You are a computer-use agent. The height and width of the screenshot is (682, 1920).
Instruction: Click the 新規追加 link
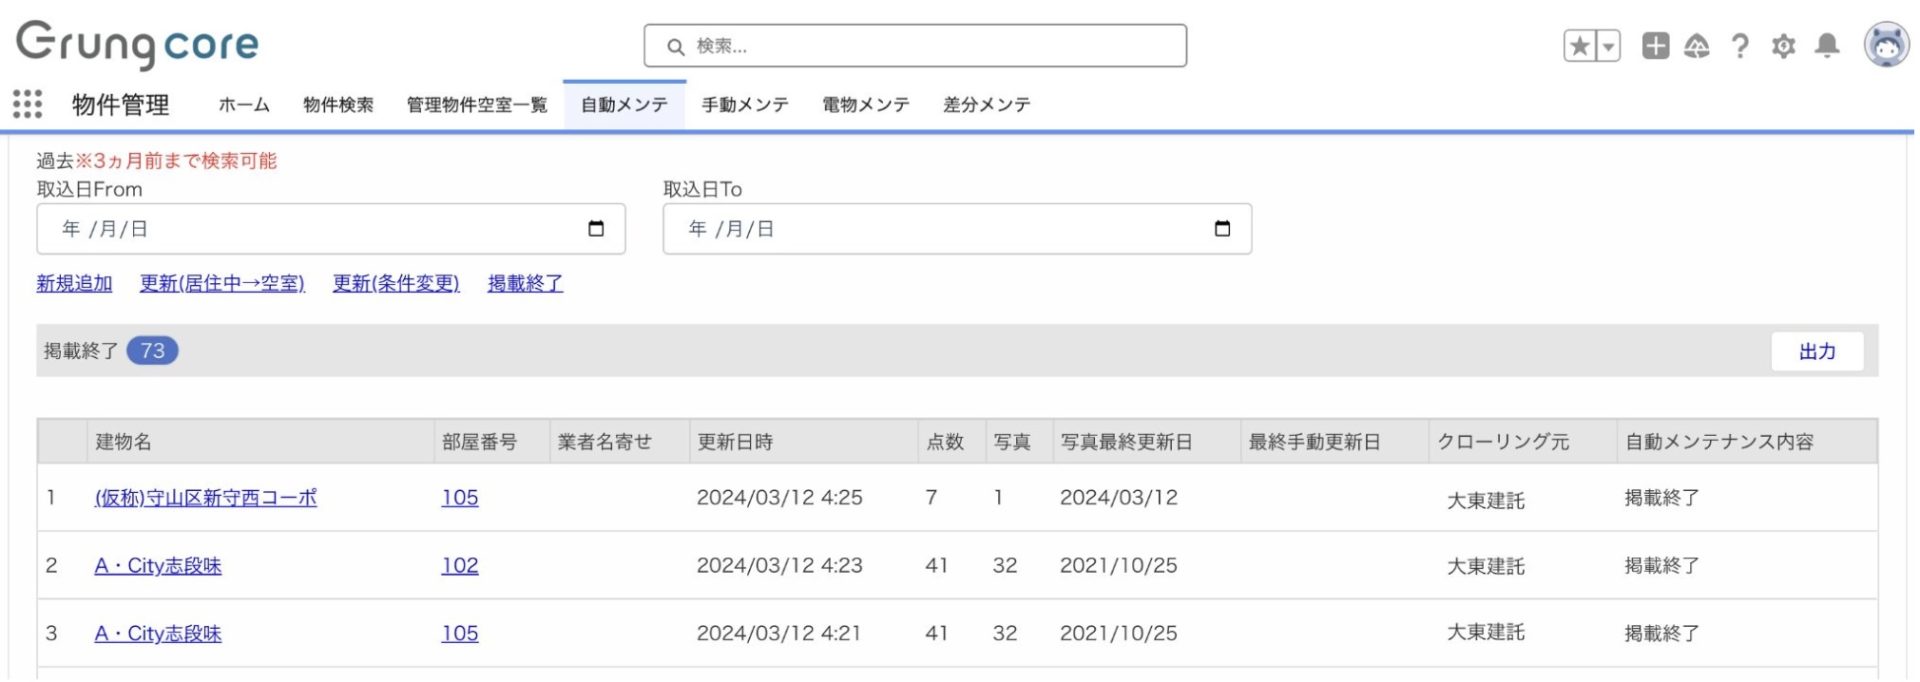coord(74,284)
